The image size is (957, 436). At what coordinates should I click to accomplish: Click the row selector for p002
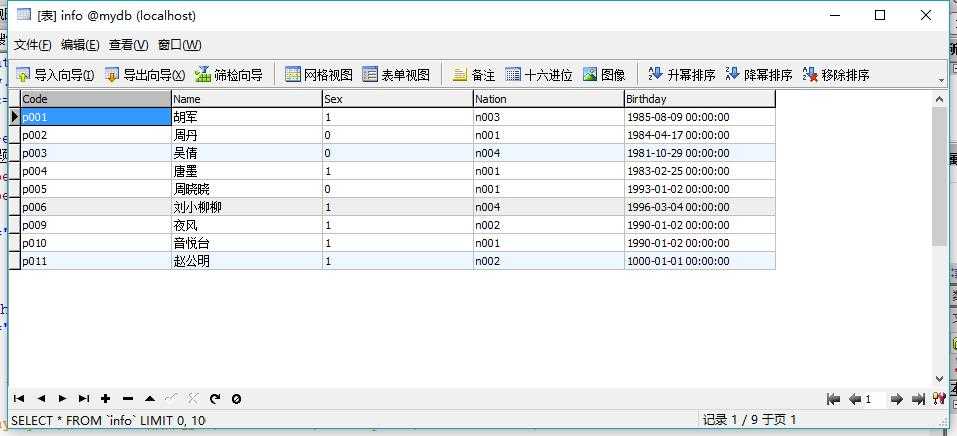coord(15,135)
